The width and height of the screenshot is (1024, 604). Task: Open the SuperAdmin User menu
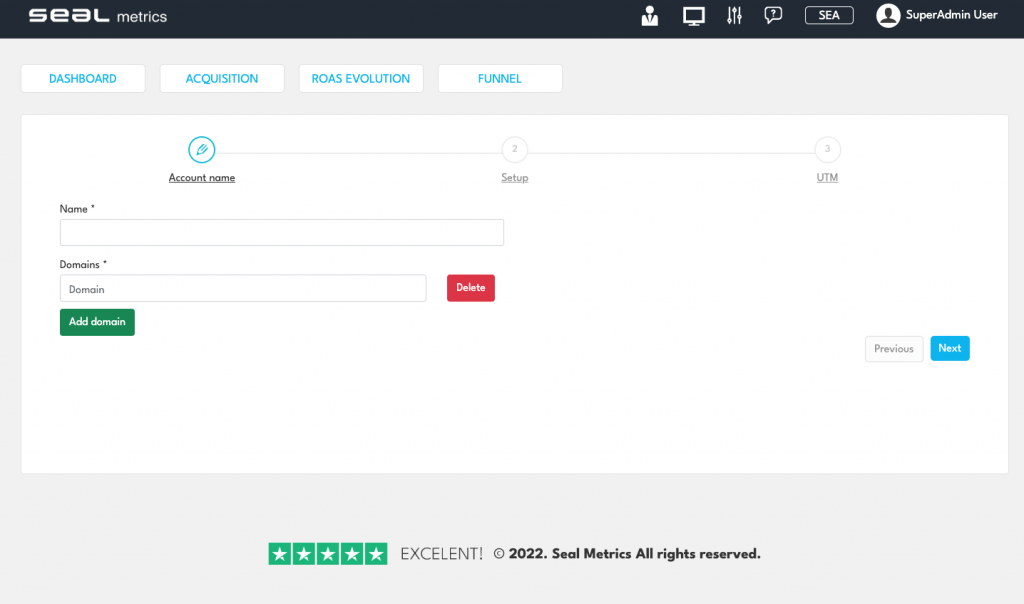point(951,15)
